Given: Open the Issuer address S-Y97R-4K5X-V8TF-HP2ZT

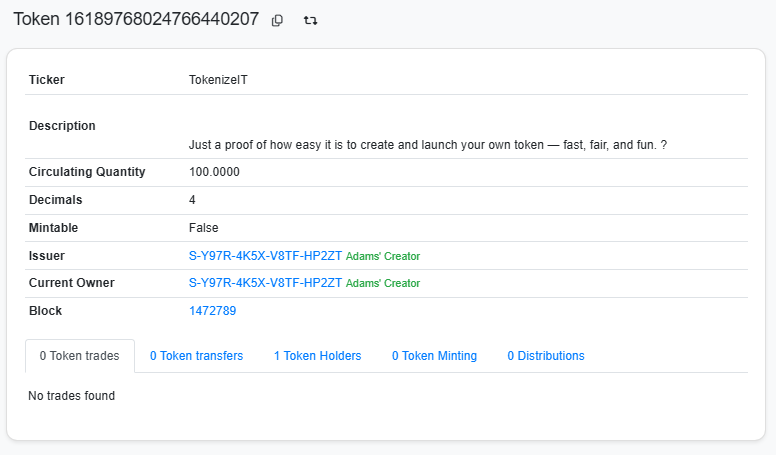Looking at the screenshot, I should coord(265,256).
